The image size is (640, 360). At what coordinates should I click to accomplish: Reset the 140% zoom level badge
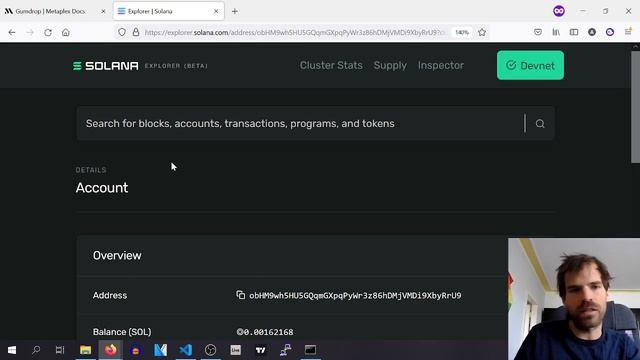coord(462,32)
